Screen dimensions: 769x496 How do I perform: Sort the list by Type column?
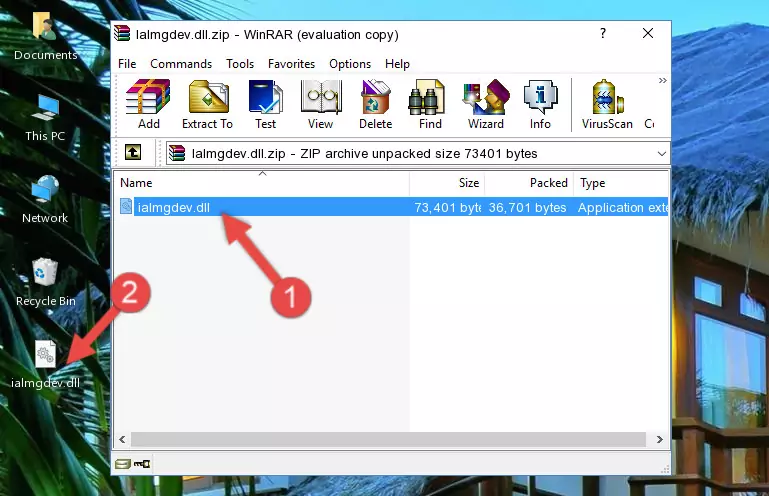tap(621, 183)
